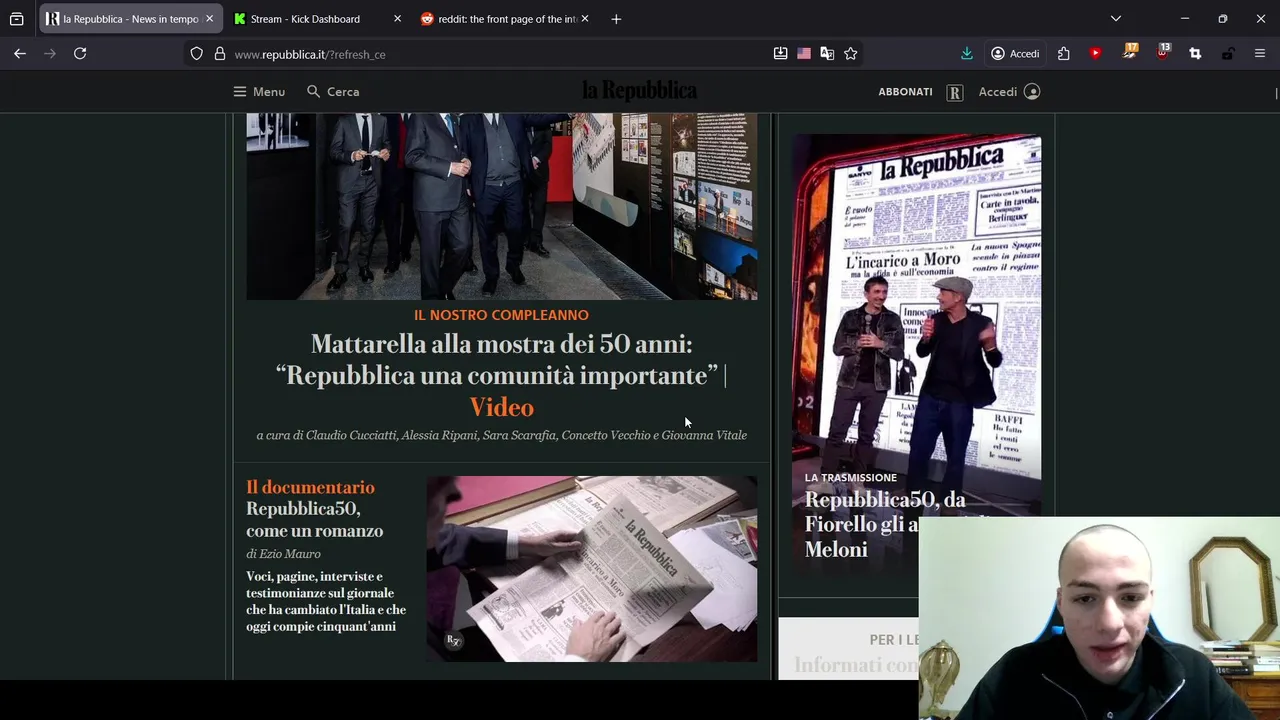Click the IL NOSTRO COMPLEANNO section label
This screenshot has width=1280, height=720.
502,315
